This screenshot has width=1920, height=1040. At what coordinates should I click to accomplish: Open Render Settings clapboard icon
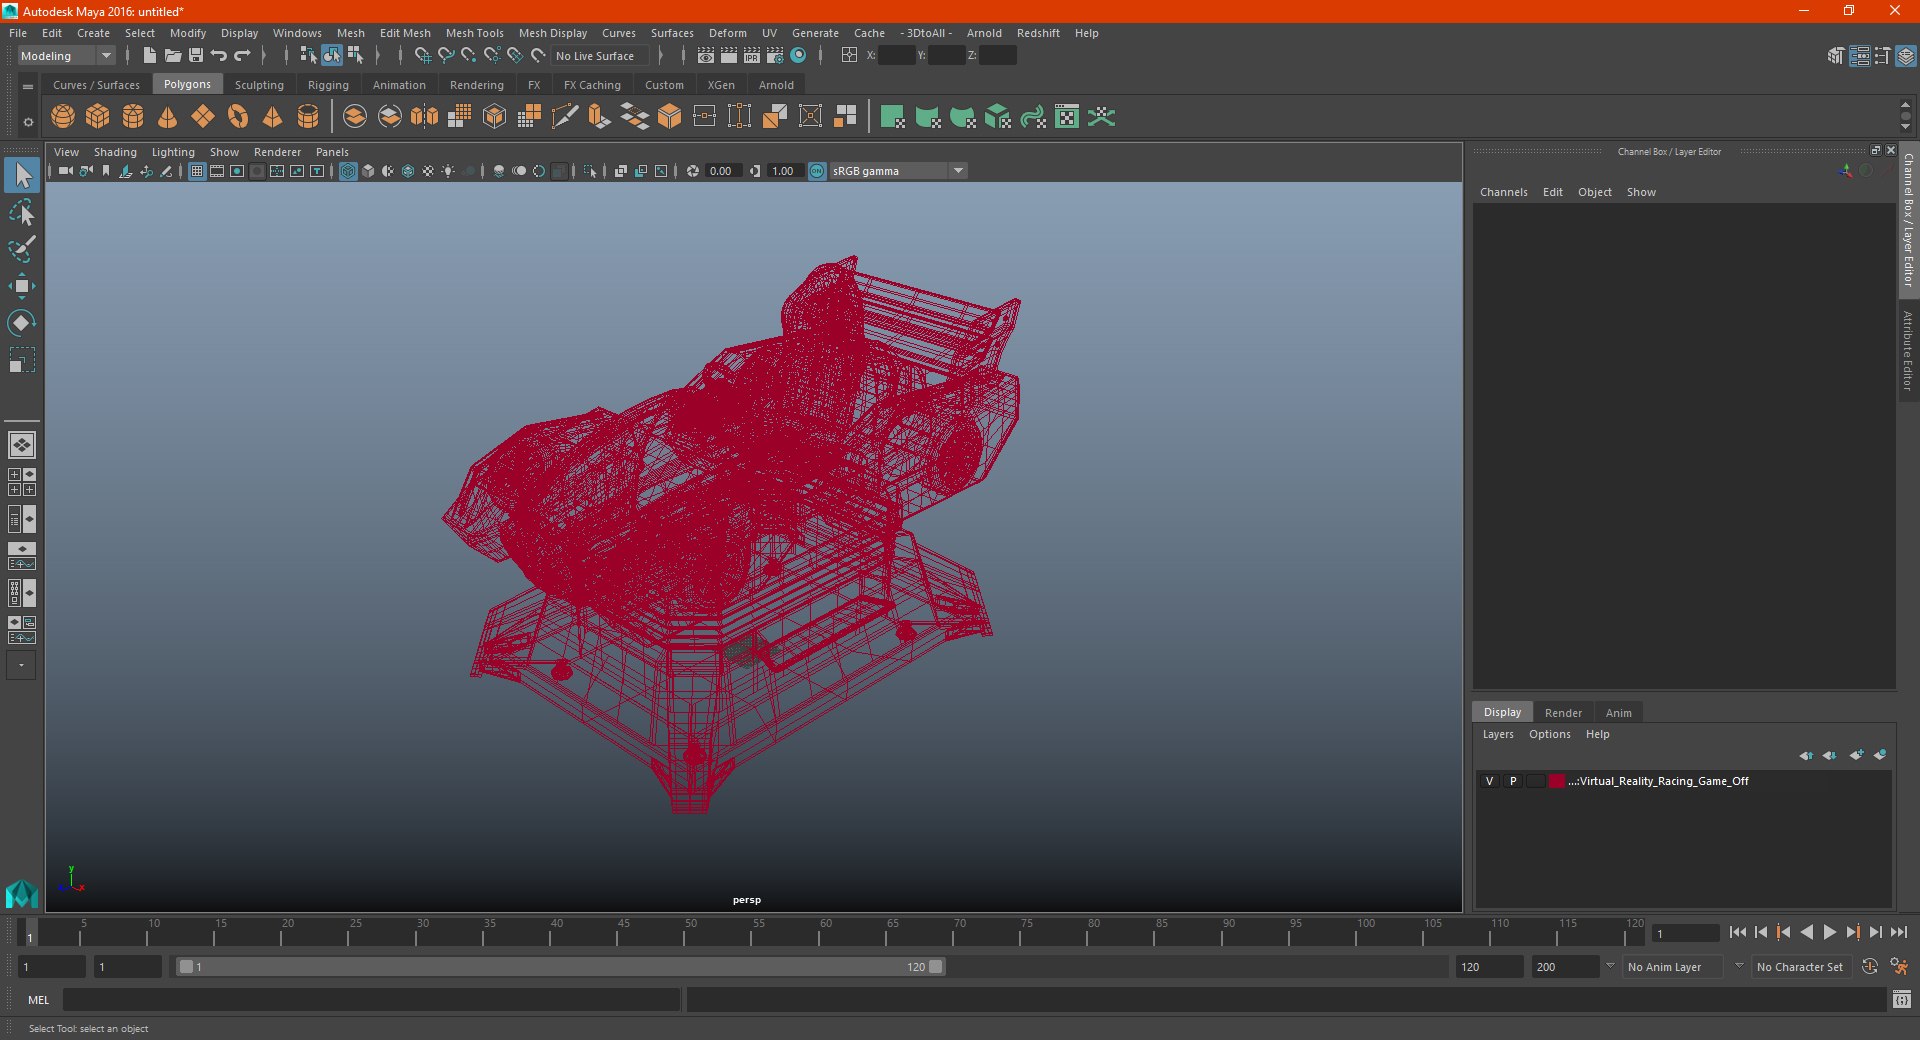tap(775, 56)
